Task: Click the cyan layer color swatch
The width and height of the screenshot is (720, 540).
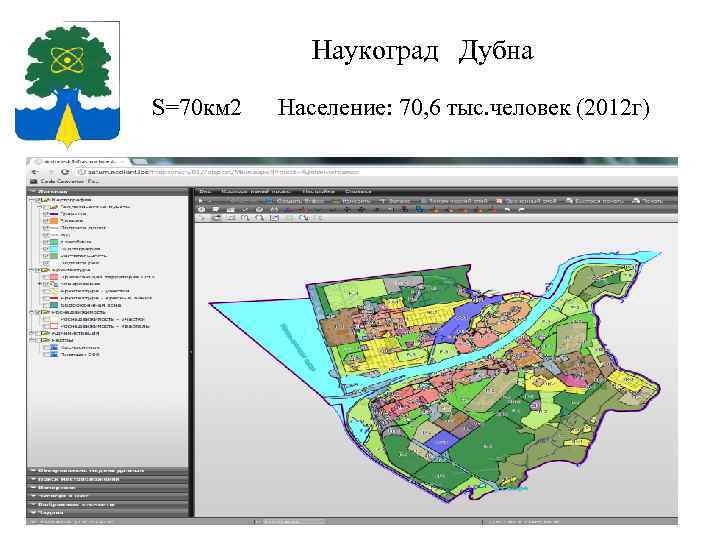Action: point(54,249)
